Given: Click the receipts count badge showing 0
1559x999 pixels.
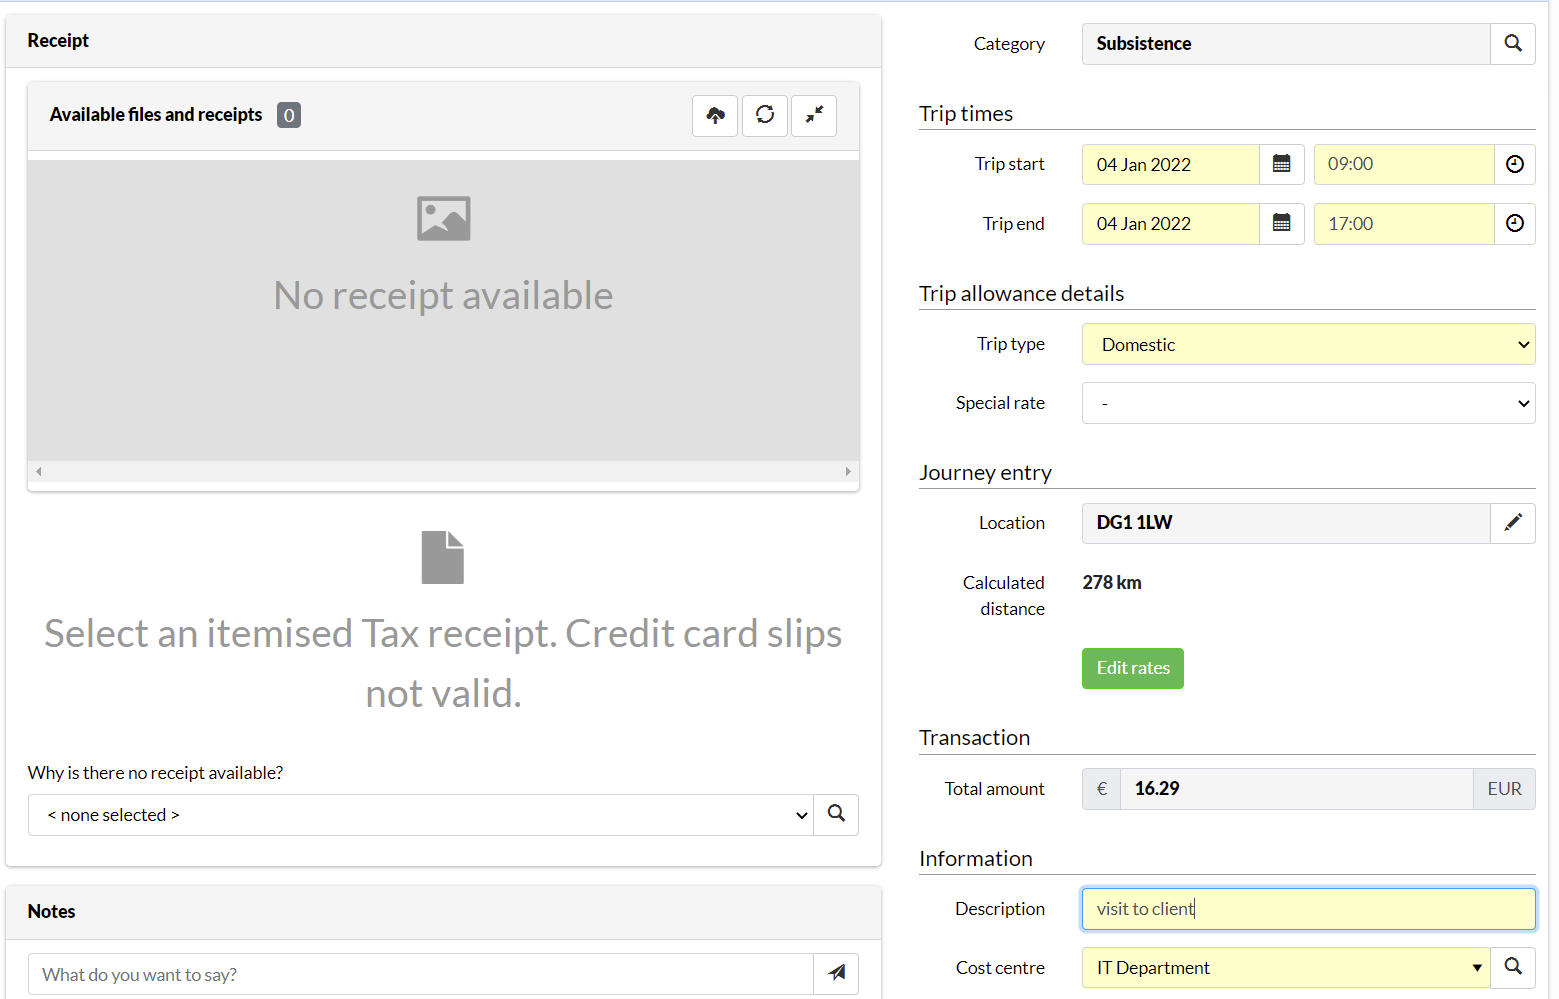Looking at the screenshot, I should point(289,115).
